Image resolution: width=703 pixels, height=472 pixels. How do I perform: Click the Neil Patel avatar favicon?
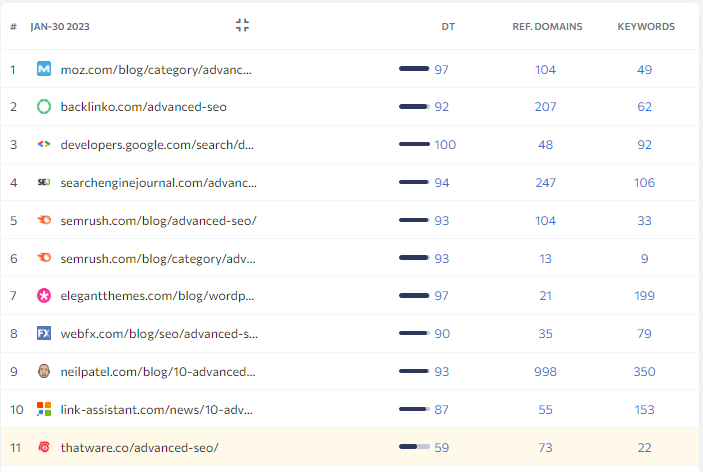coord(44,371)
